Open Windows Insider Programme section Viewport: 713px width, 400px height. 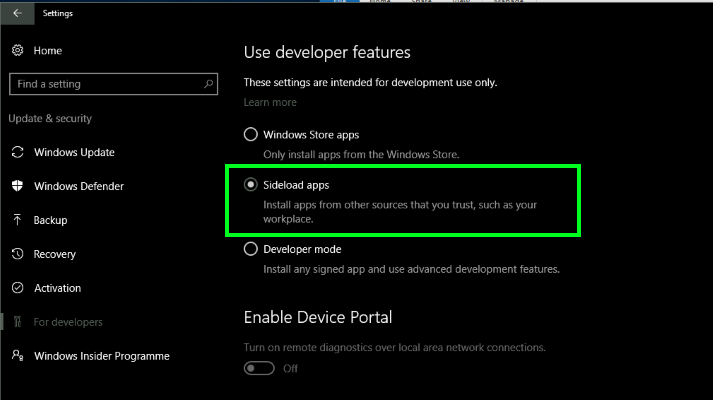point(101,356)
